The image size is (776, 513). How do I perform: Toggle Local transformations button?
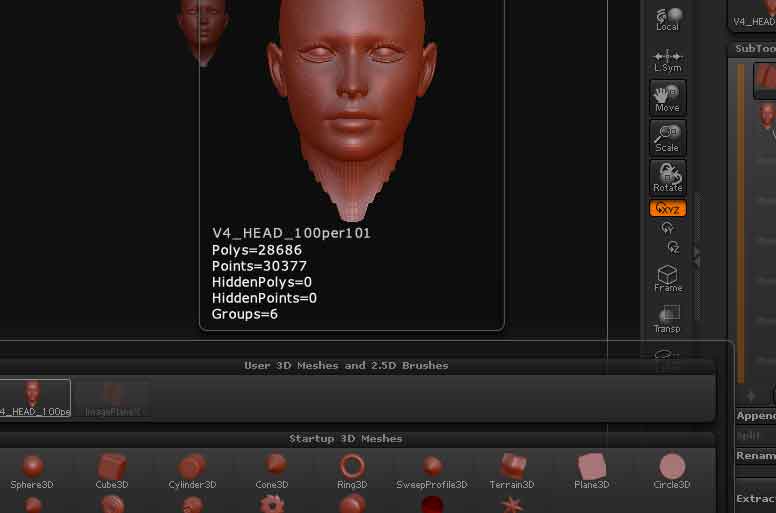pyautogui.click(x=667, y=19)
